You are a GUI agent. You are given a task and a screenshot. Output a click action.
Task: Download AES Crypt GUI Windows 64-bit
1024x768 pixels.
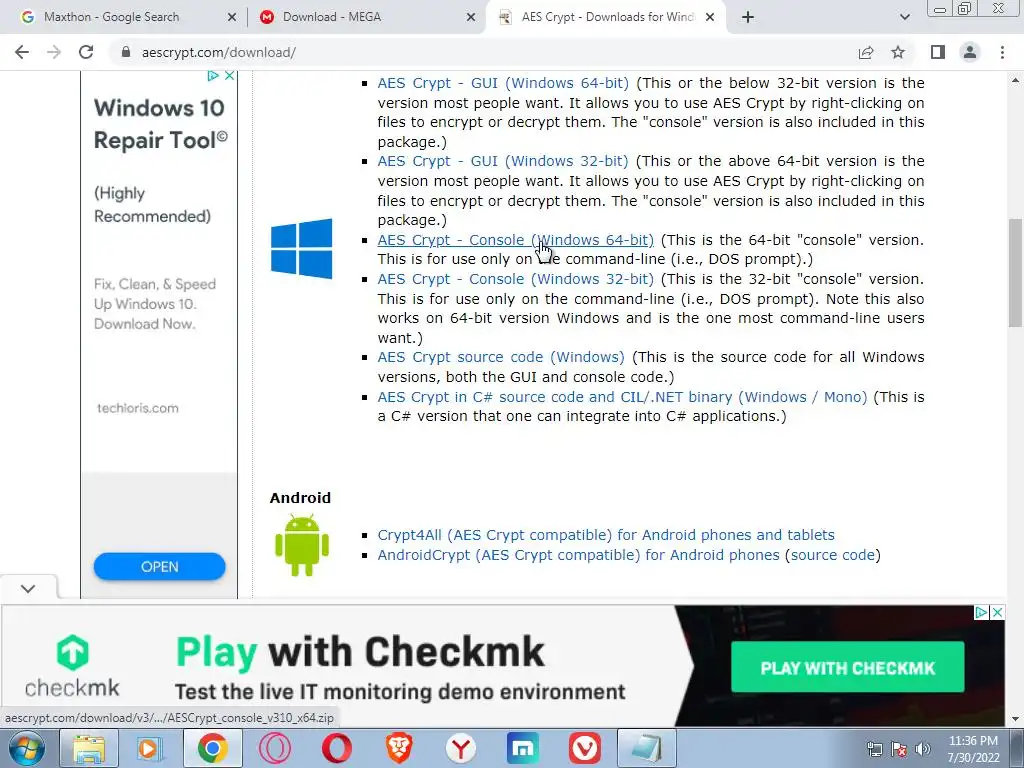click(x=503, y=83)
